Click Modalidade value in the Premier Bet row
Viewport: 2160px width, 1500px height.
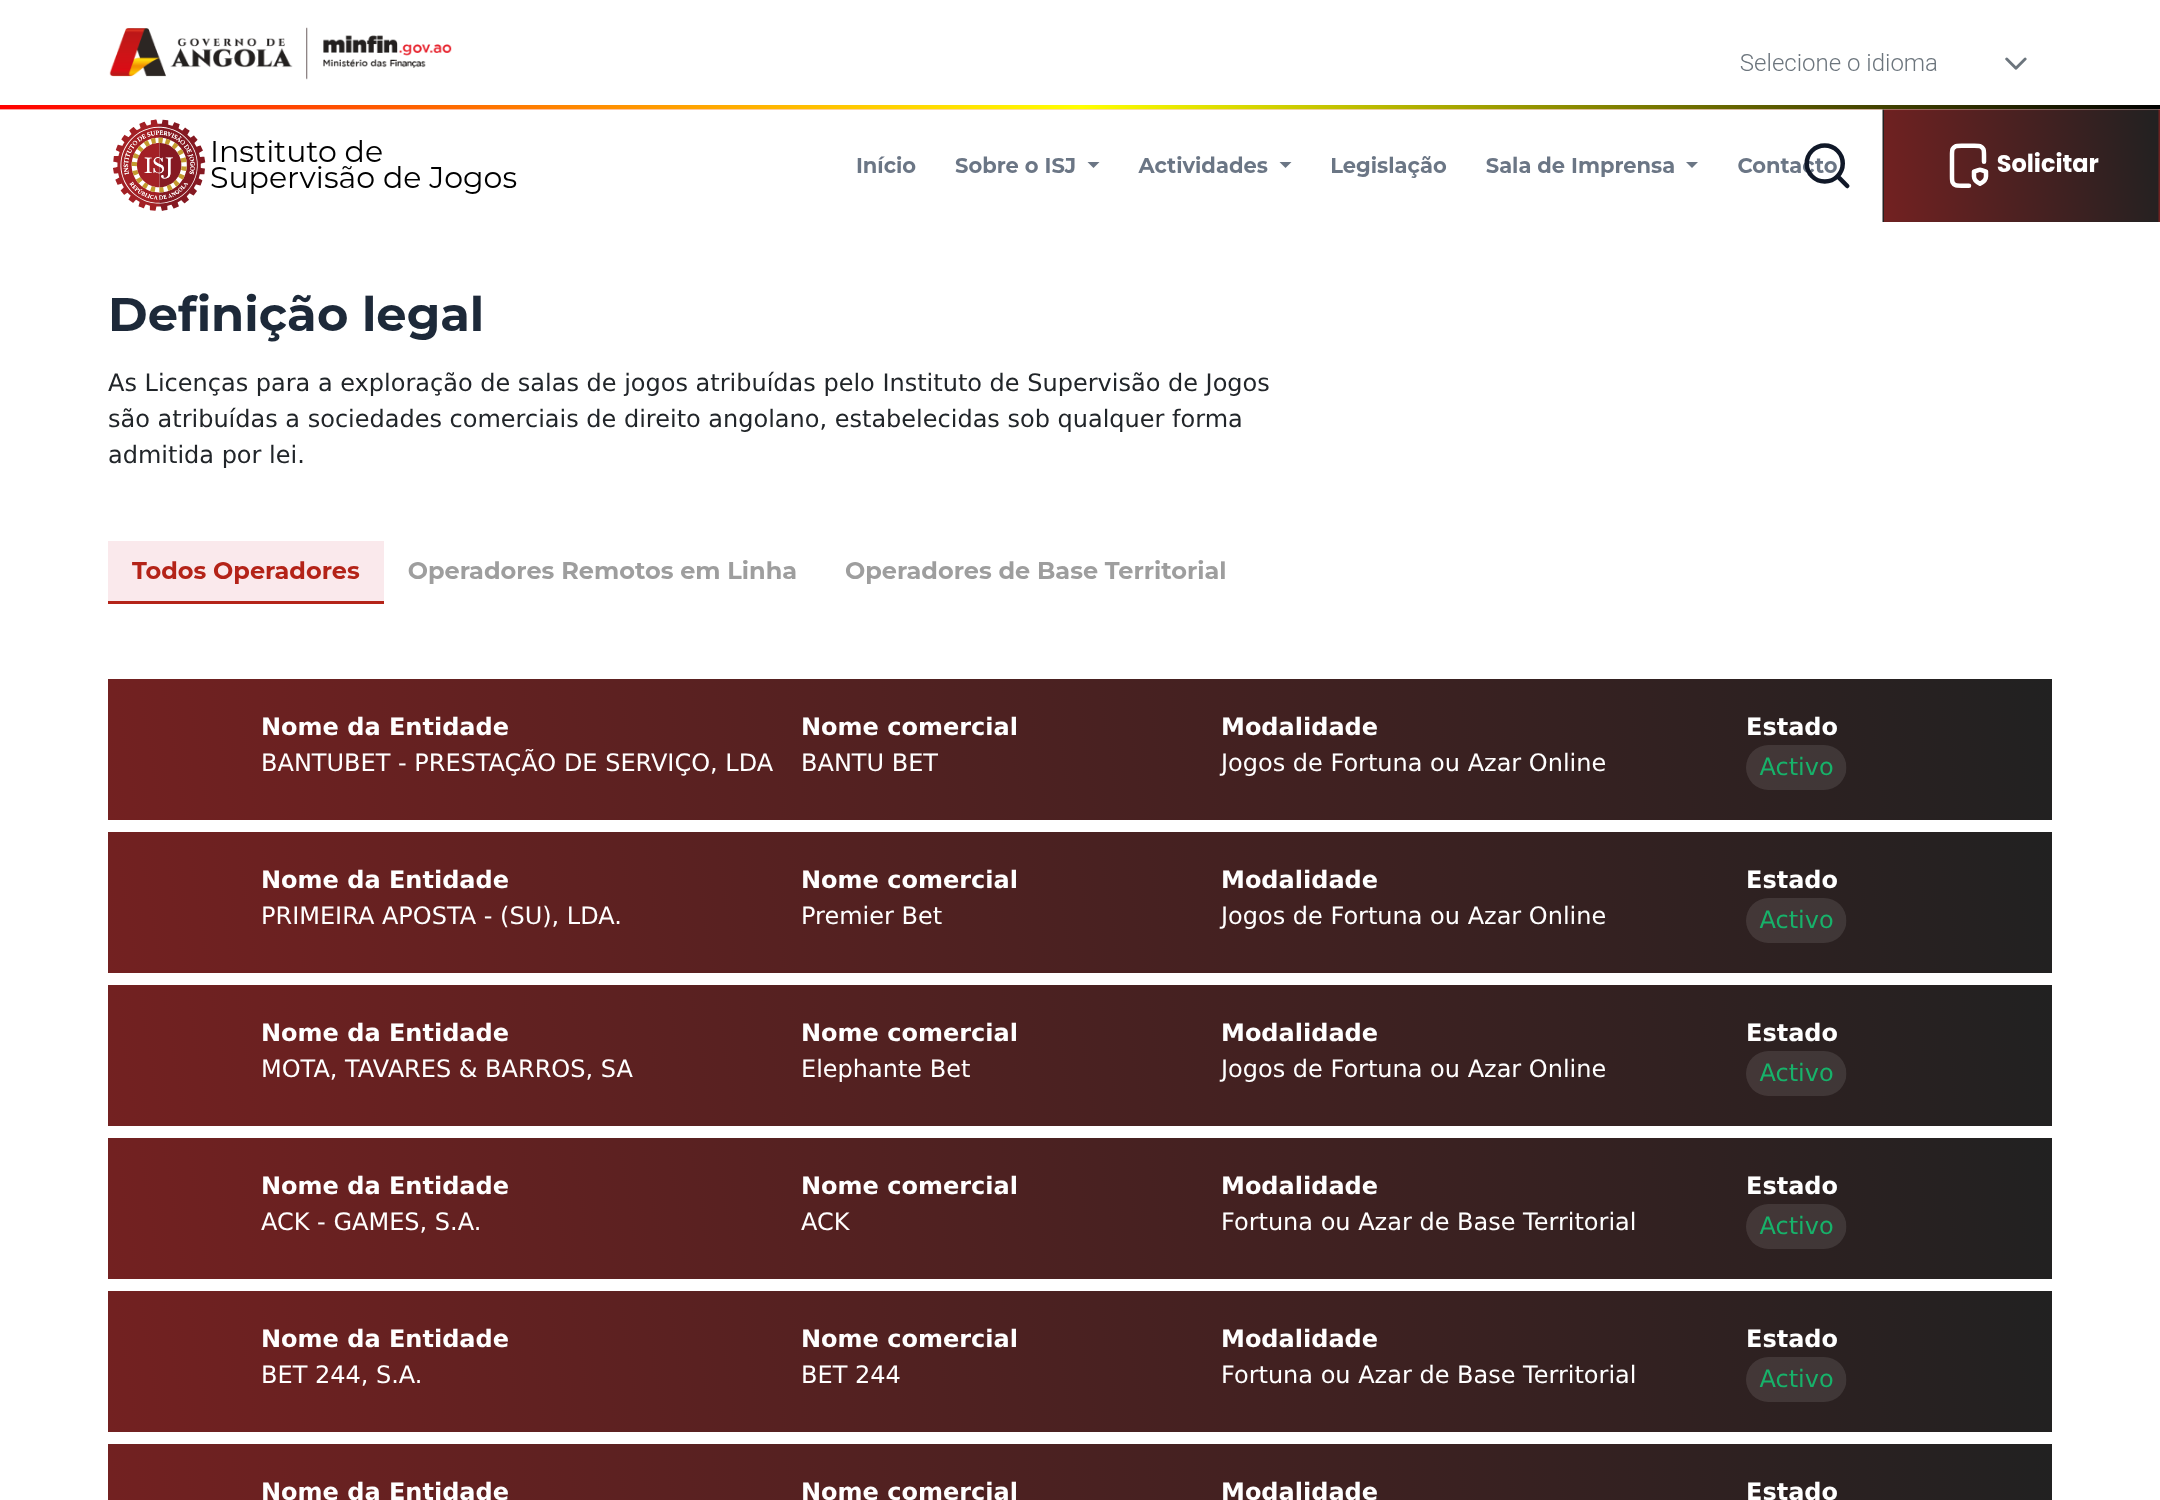click(x=1413, y=916)
